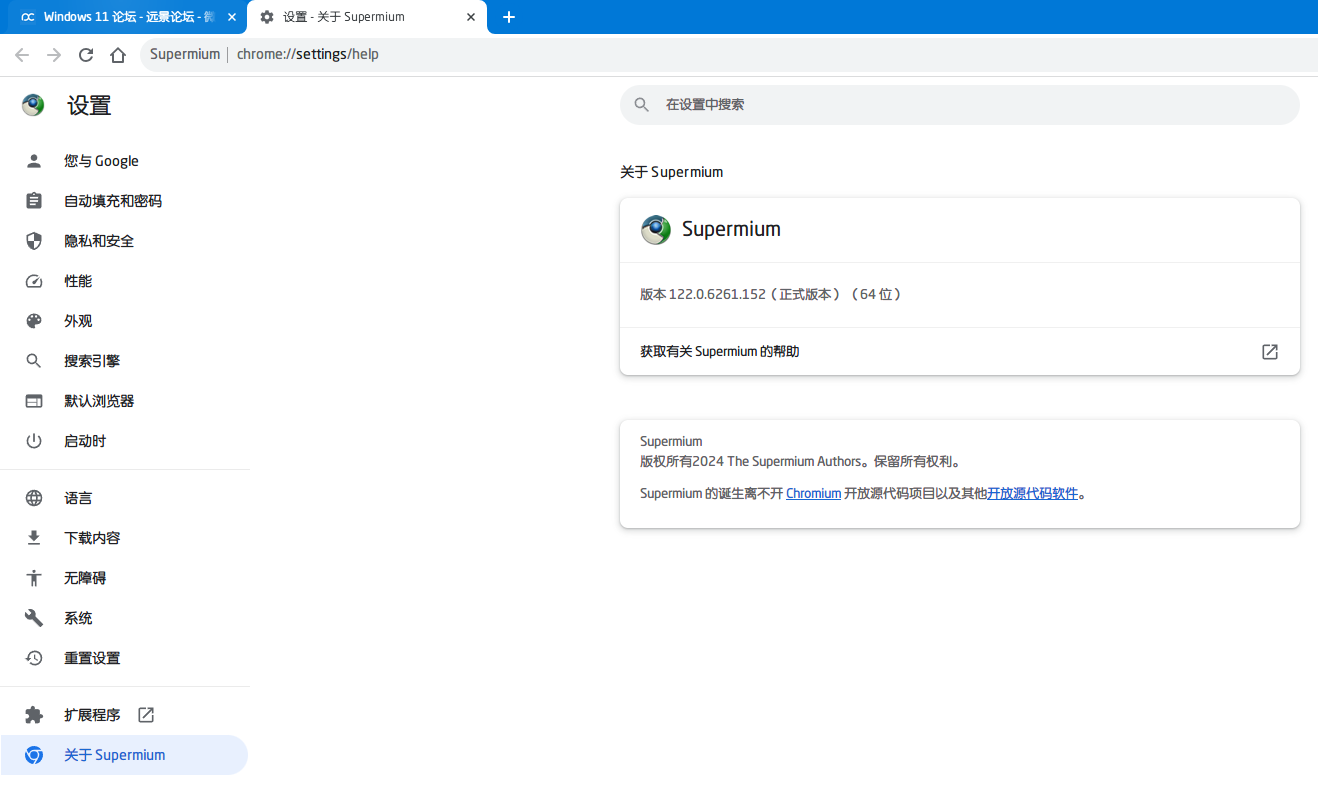Screen dimensions: 1318x791
Task: Select the Accessibility figure icon
Action: (x=34, y=578)
